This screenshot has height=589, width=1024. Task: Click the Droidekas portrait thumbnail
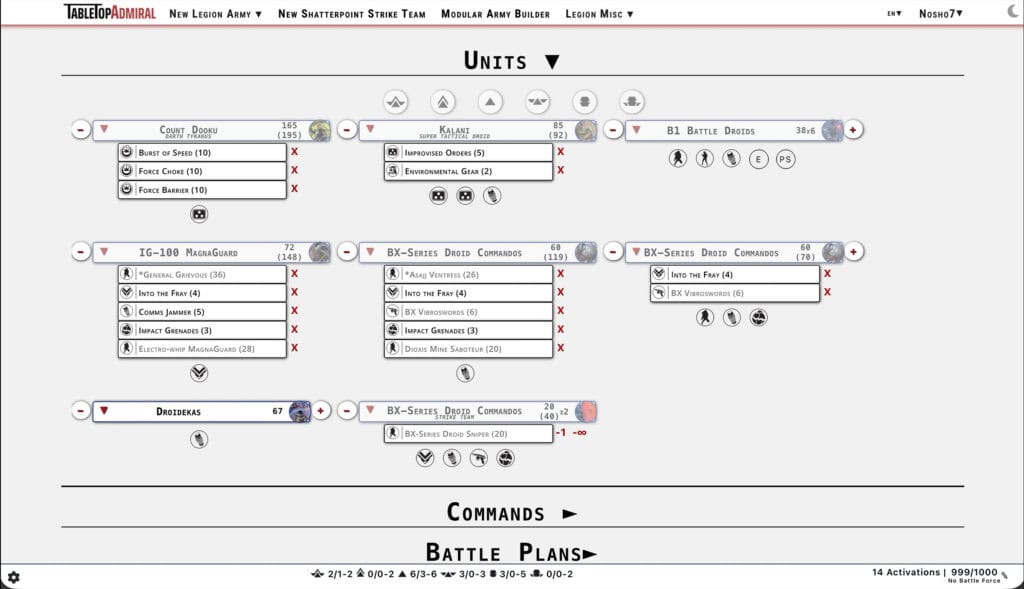(x=300, y=411)
